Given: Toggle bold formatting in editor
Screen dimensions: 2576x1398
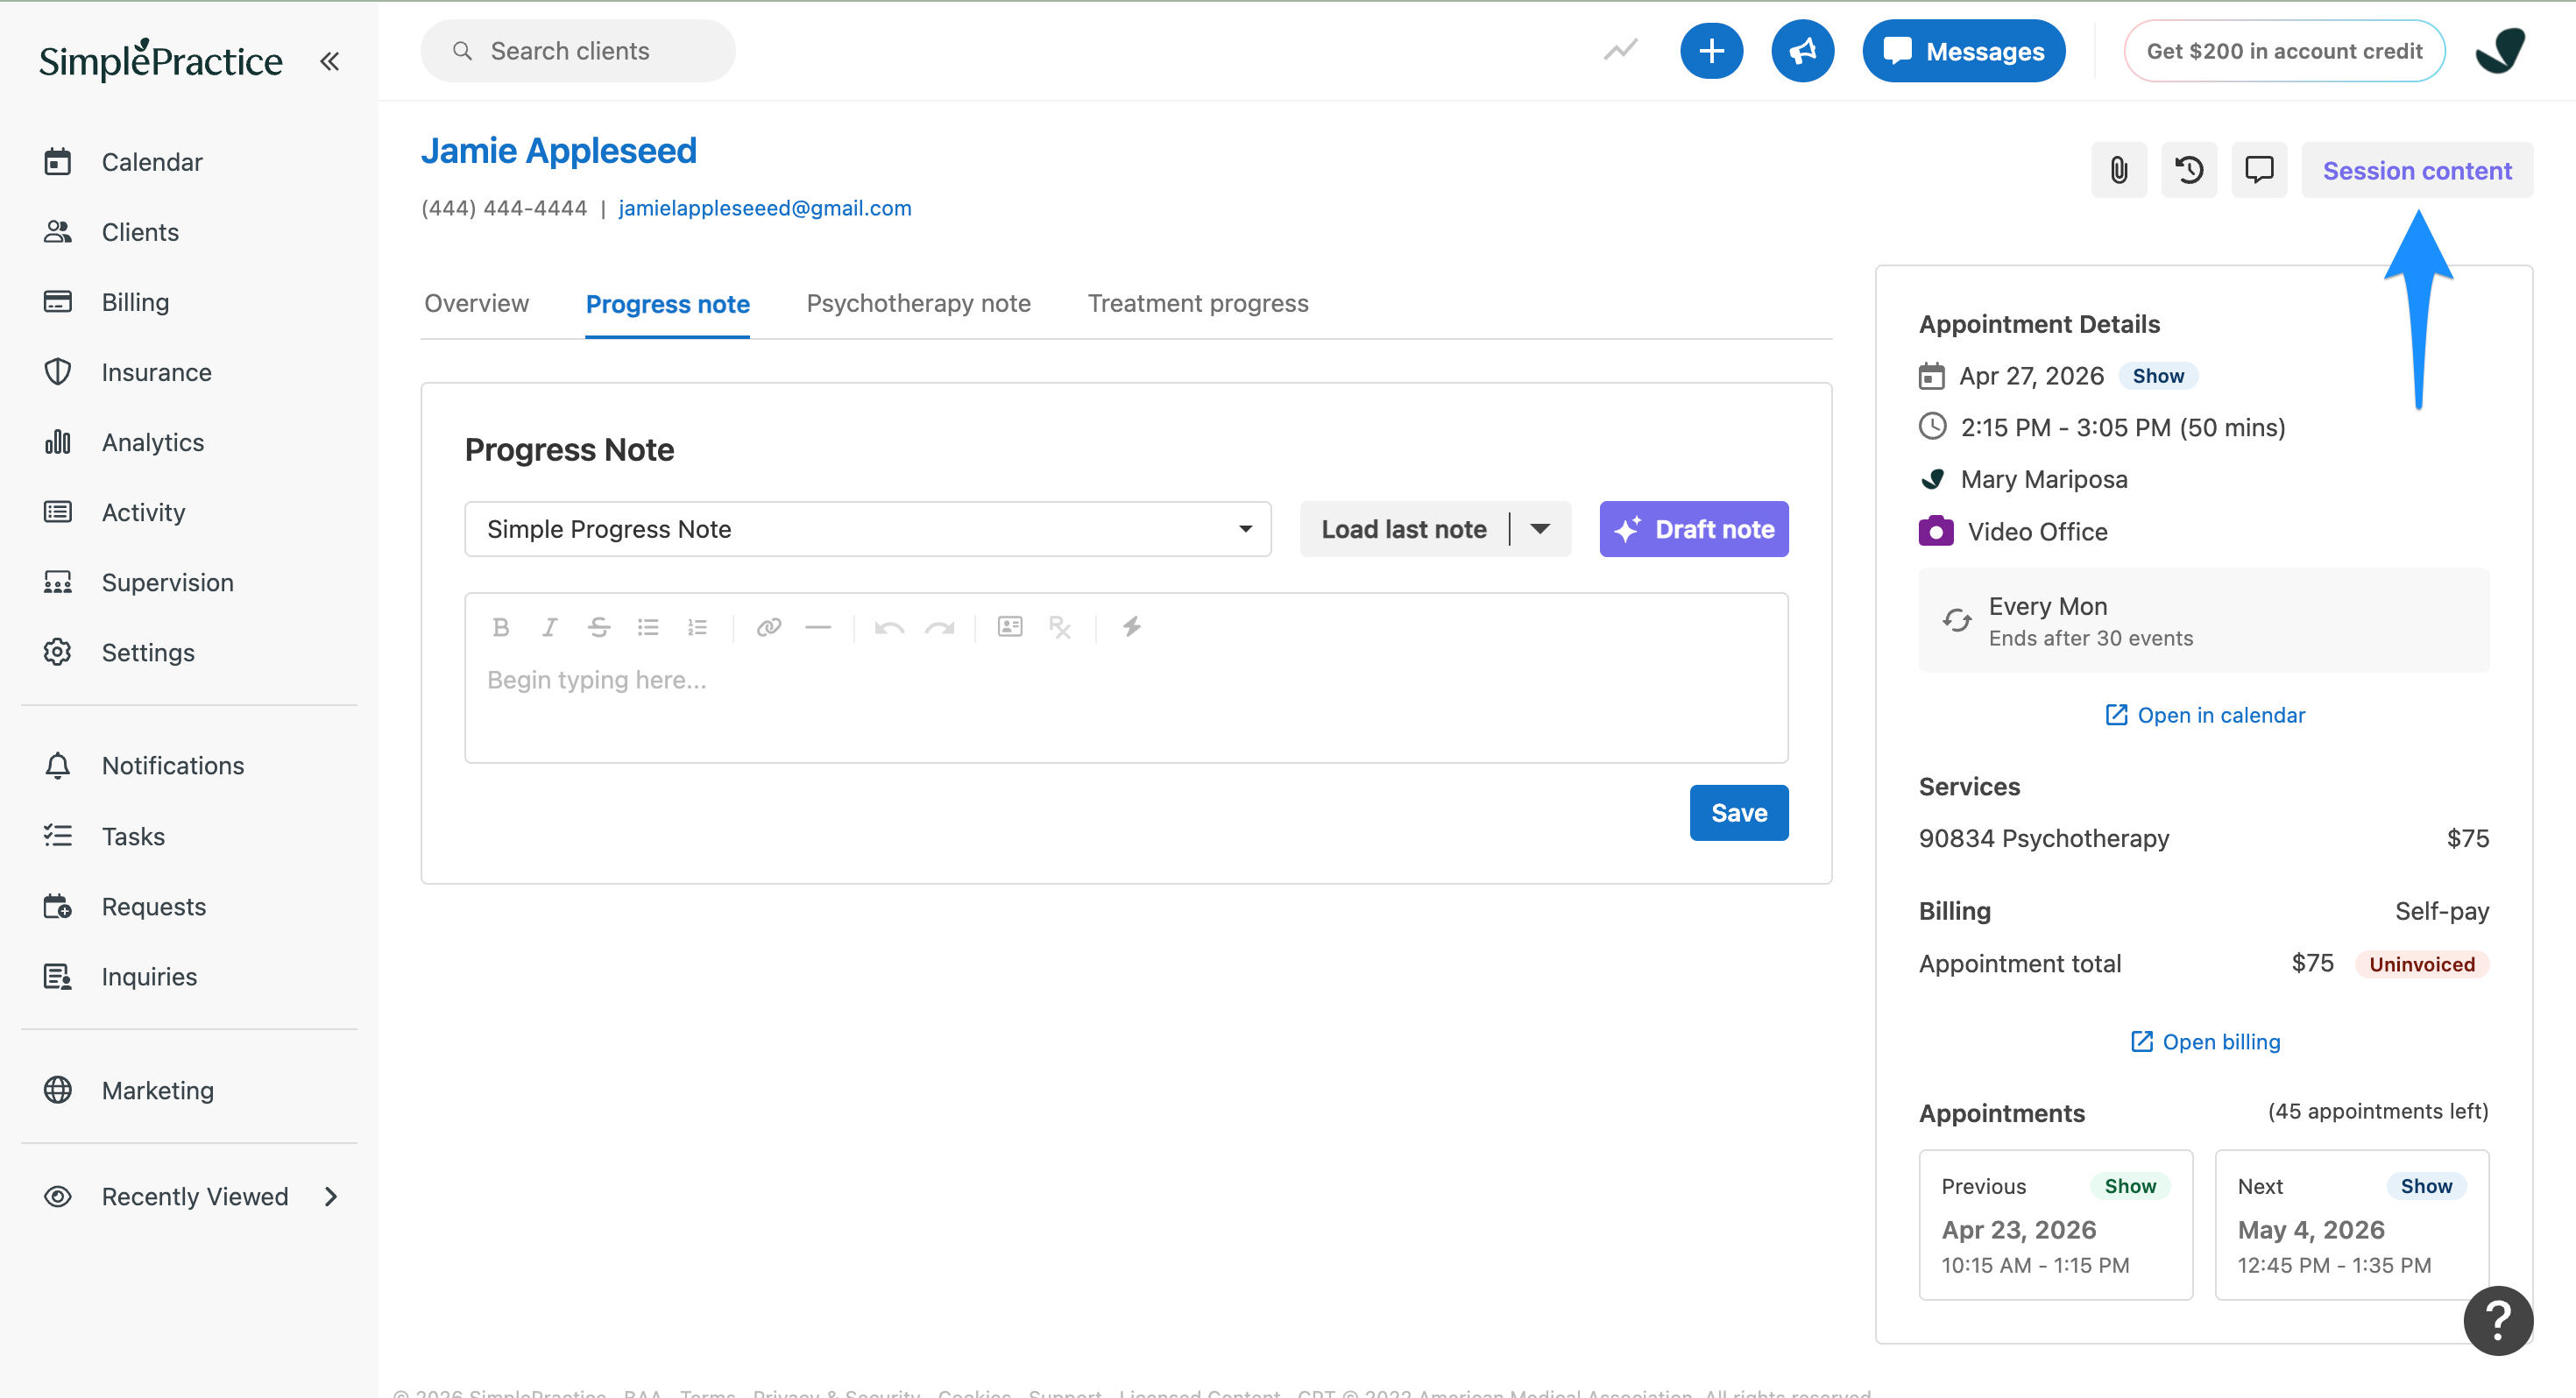Looking at the screenshot, I should coord(501,627).
